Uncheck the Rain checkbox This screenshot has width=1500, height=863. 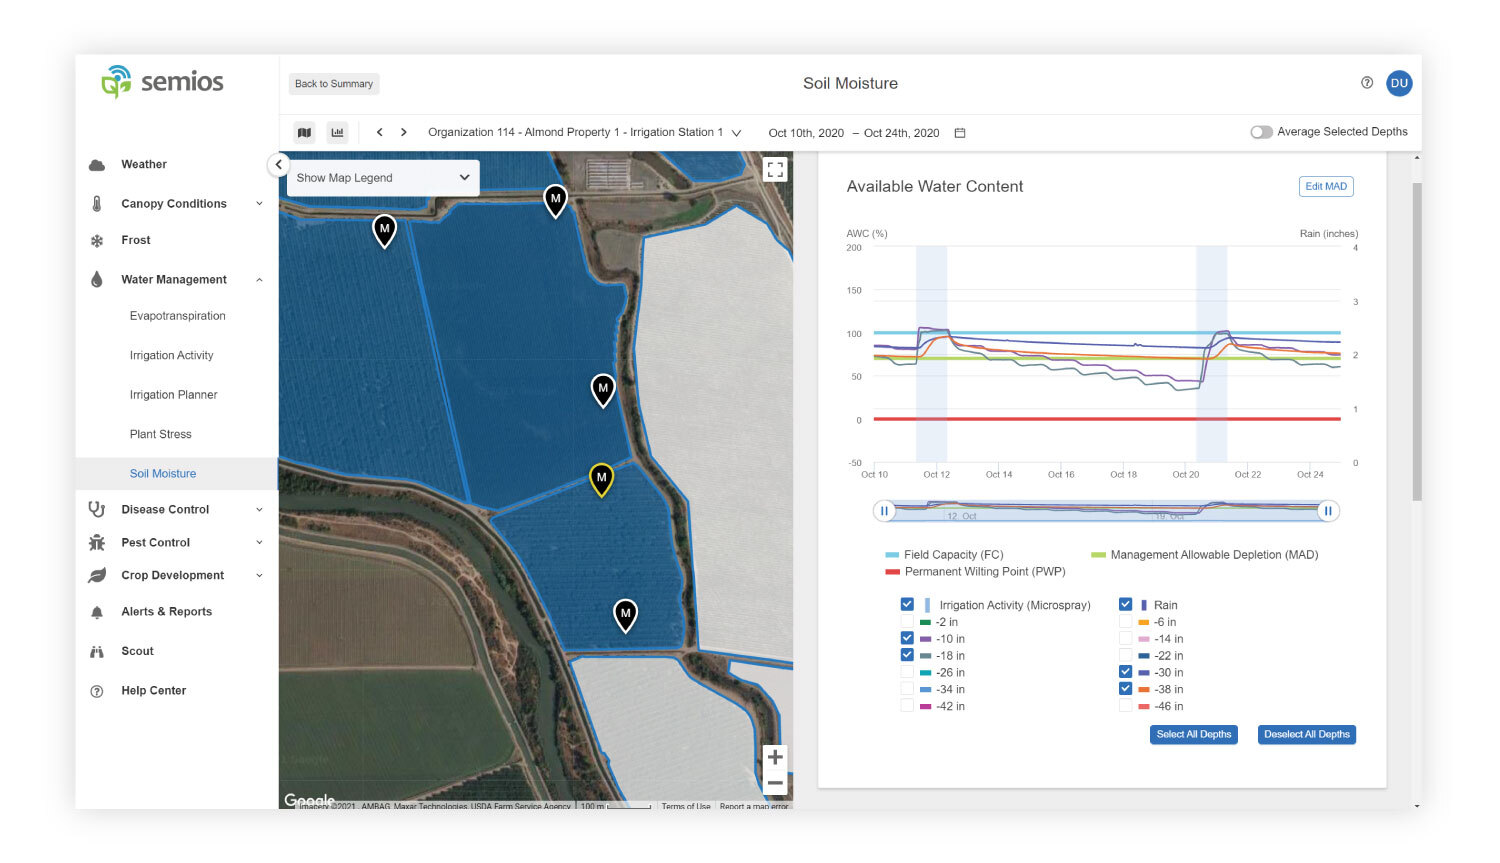pyautogui.click(x=1125, y=605)
